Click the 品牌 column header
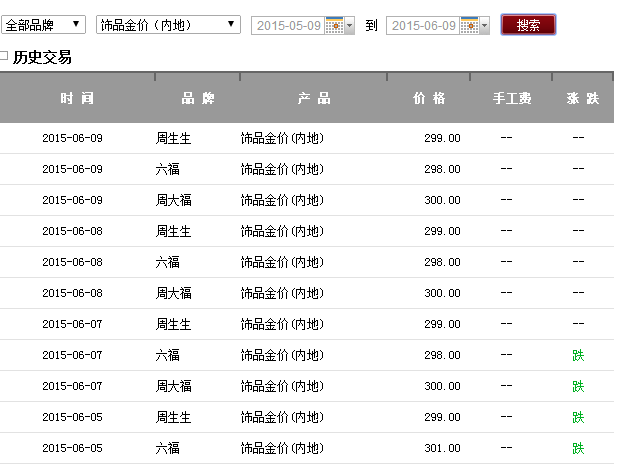The height and width of the screenshot is (471, 618). (x=198, y=98)
